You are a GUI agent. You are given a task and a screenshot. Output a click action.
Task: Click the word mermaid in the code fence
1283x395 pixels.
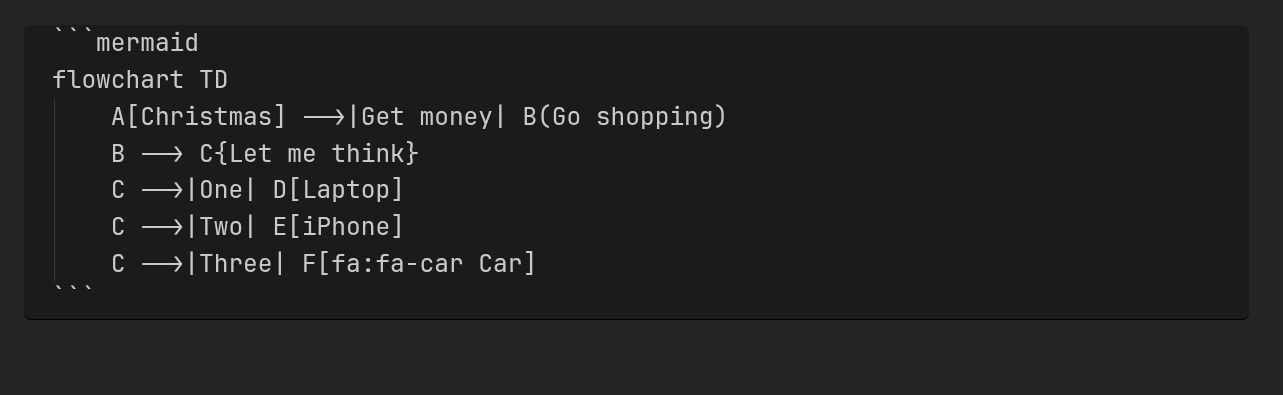147,43
